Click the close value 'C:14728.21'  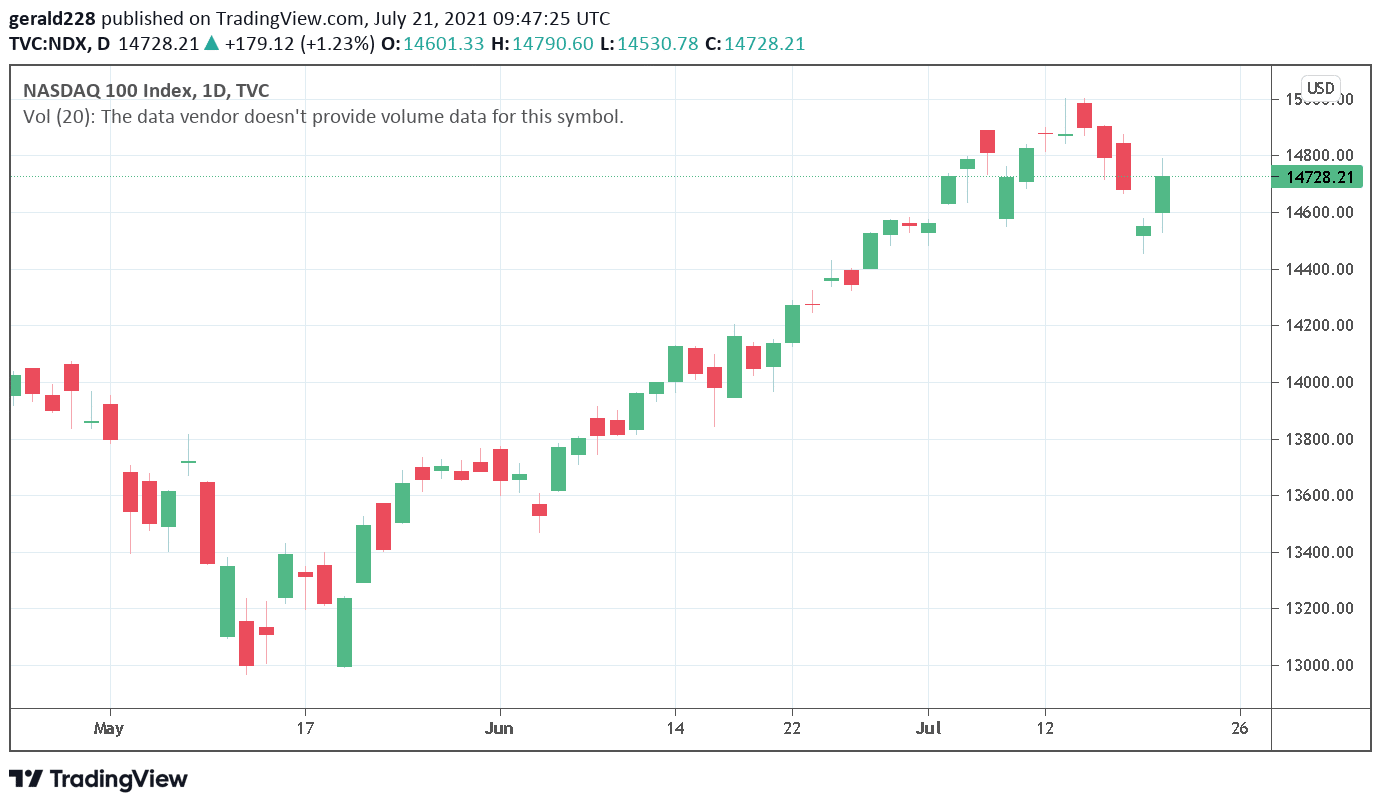755,44
